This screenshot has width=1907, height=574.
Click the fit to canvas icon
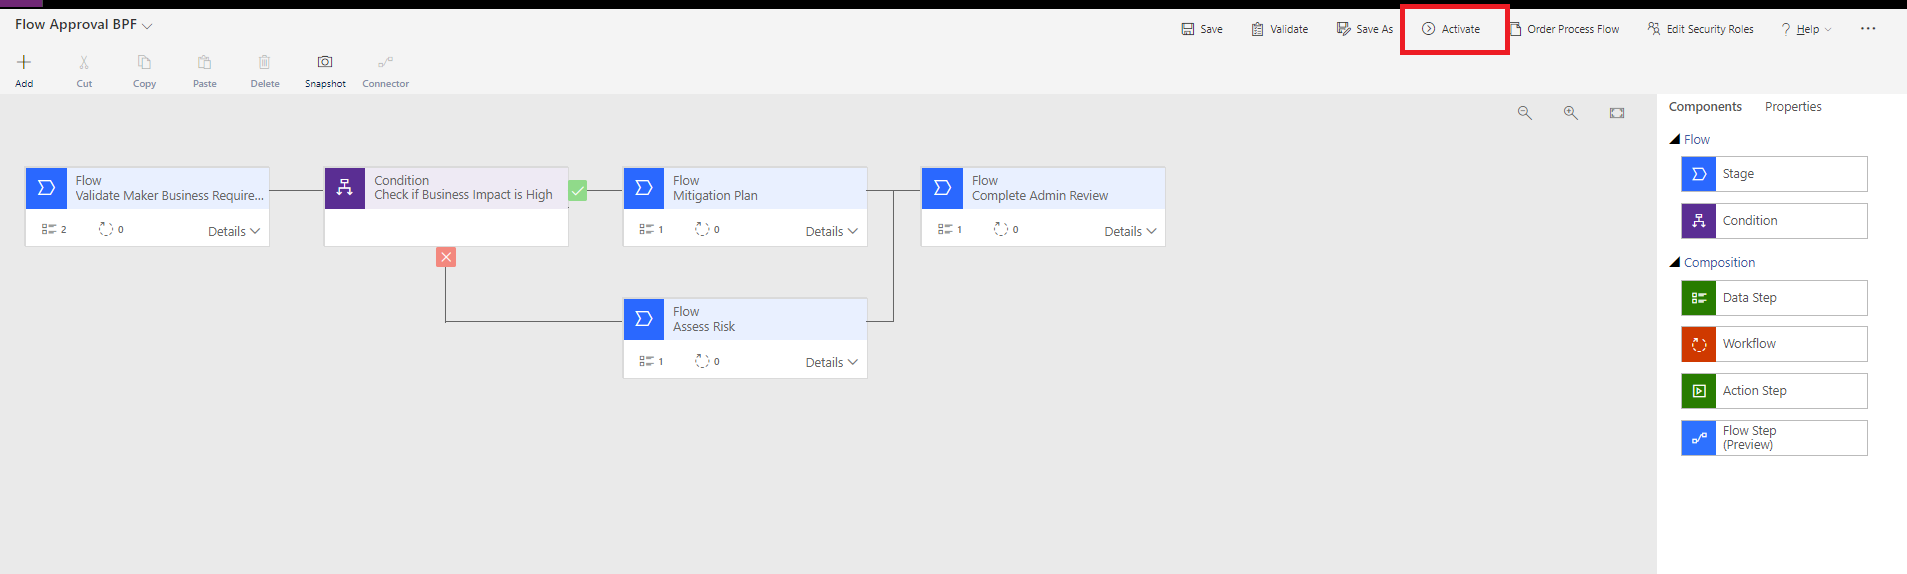pyautogui.click(x=1617, y=113)
